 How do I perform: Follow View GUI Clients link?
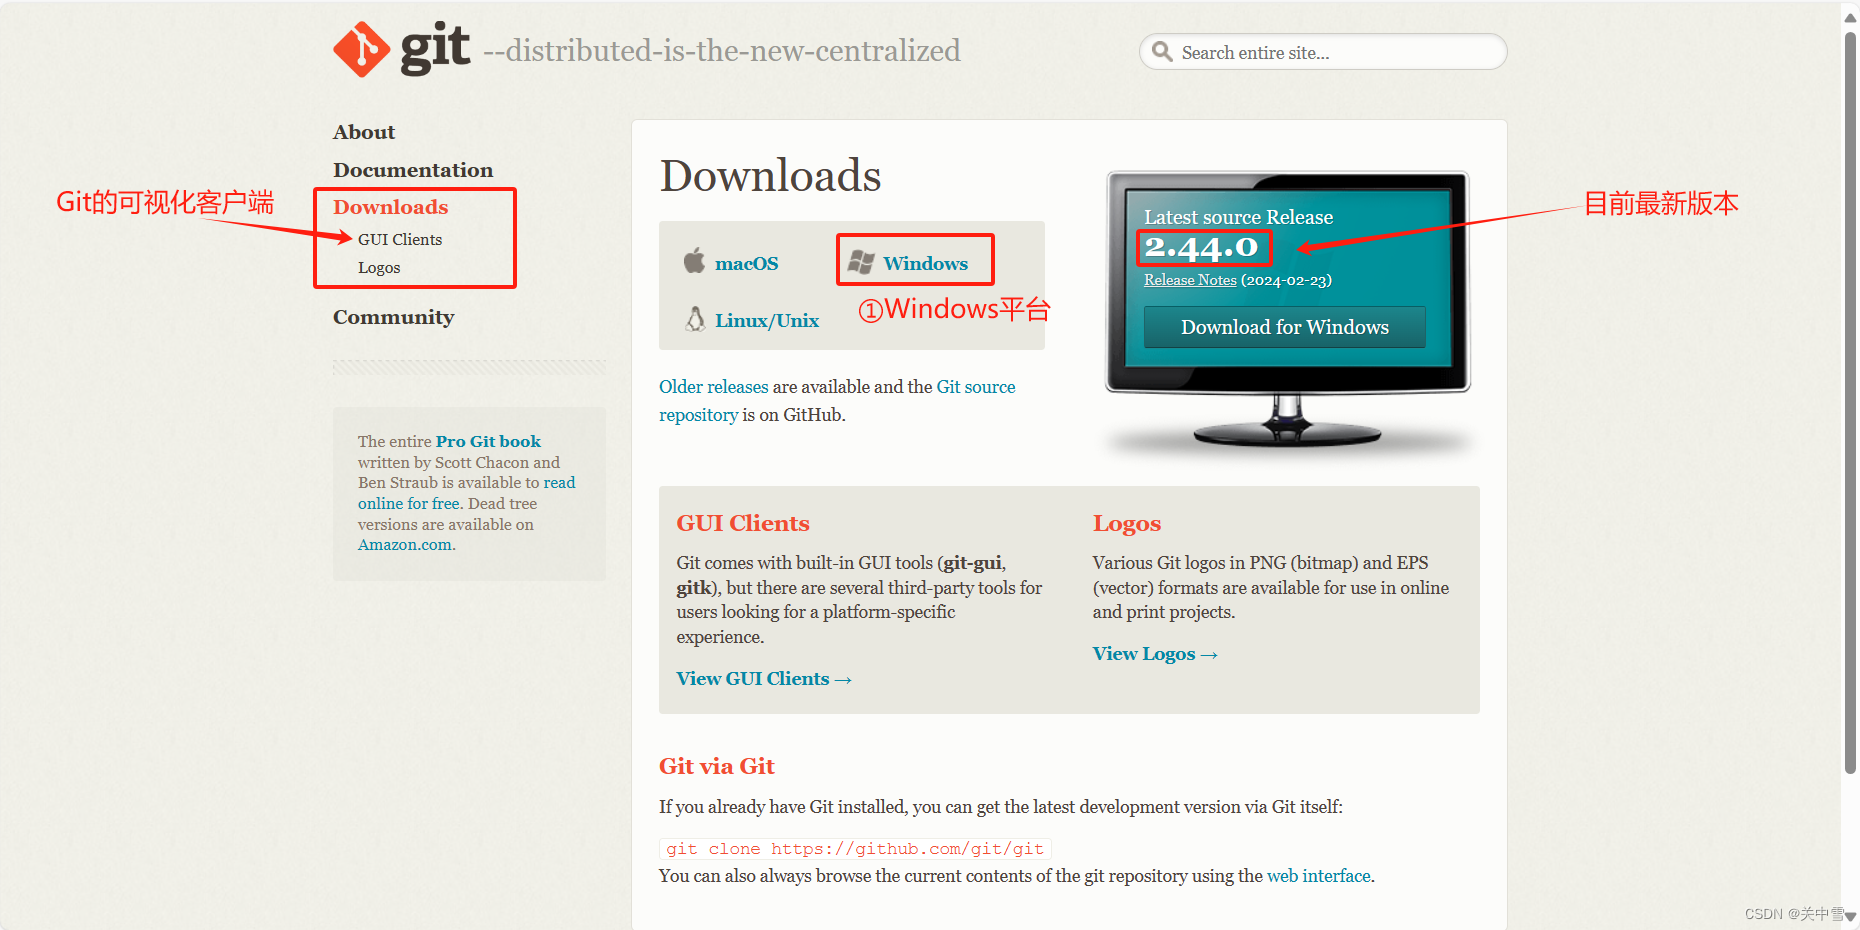(x=764, y=679)
